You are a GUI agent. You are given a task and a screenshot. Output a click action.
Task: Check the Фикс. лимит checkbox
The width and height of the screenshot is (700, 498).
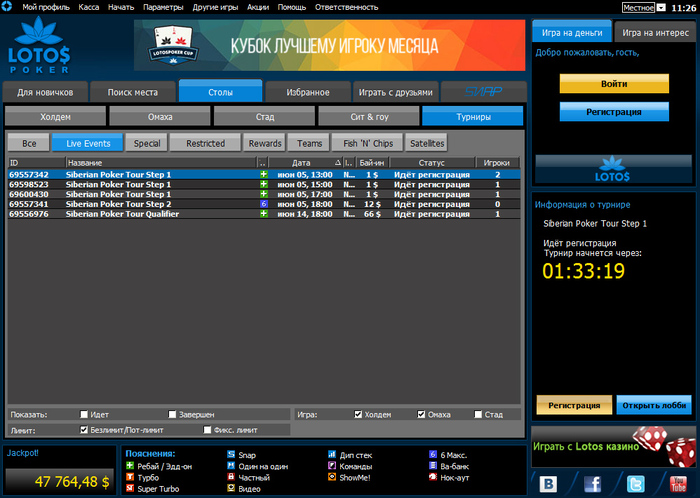pyautogui.click(x=207, y=430)
